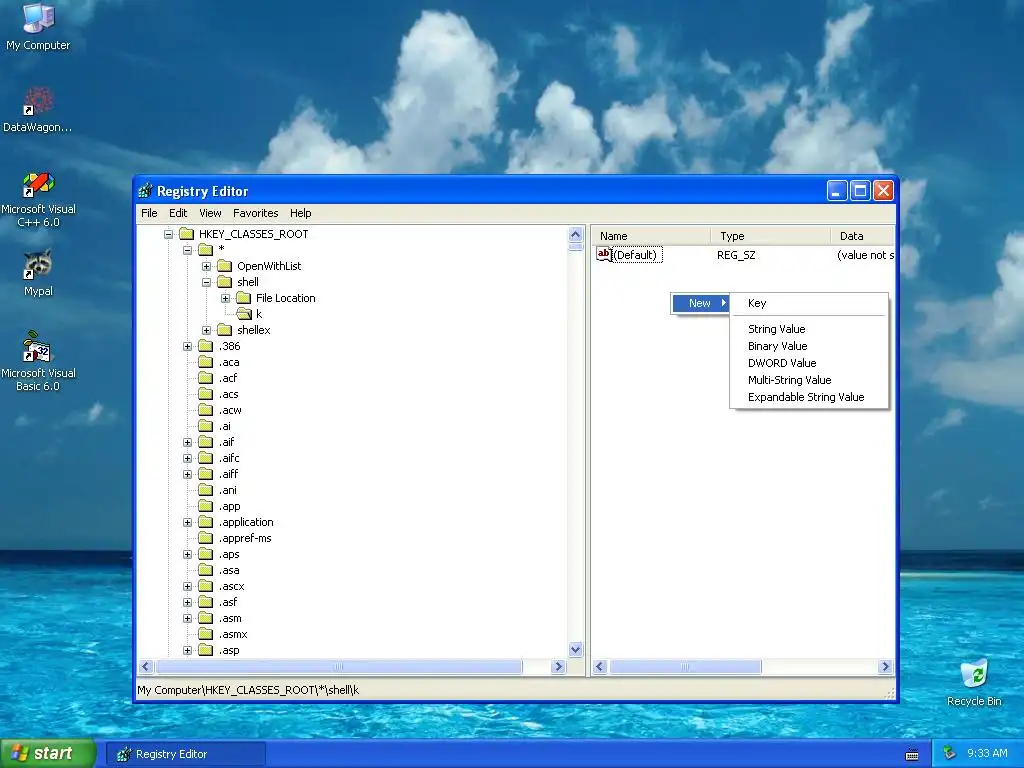Image resolution: width=1024 pixels, height=768 pixels.
Task: Click values pane horizontal scroll right arrow
Action: click(x=886, y=667)
